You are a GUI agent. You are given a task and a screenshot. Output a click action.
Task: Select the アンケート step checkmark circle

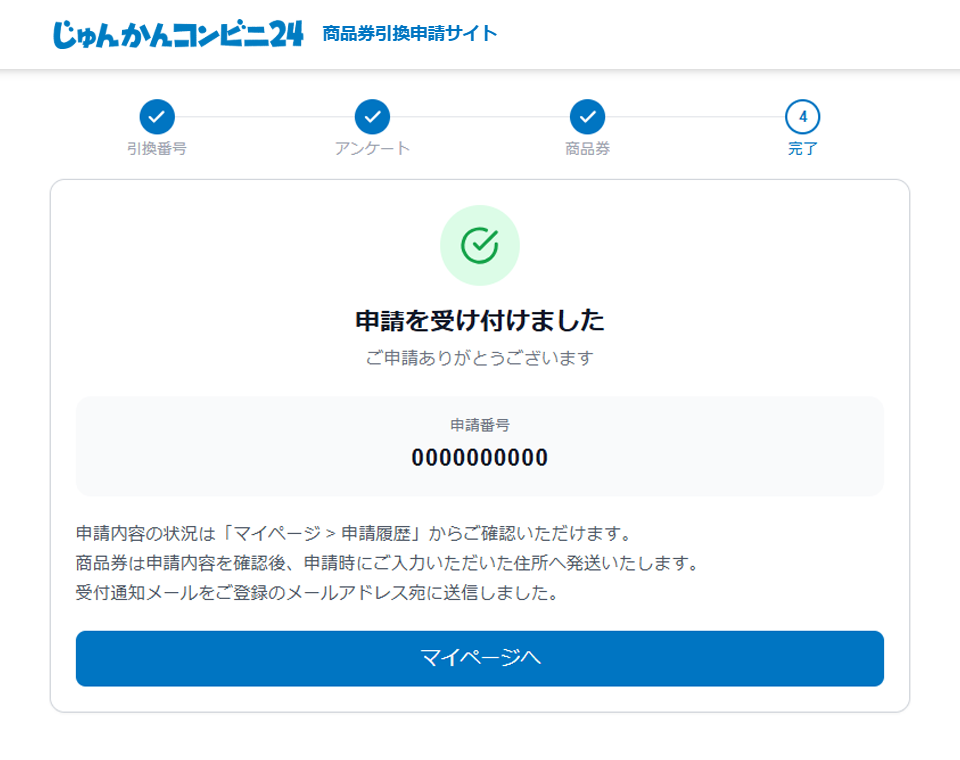point(372,117)
